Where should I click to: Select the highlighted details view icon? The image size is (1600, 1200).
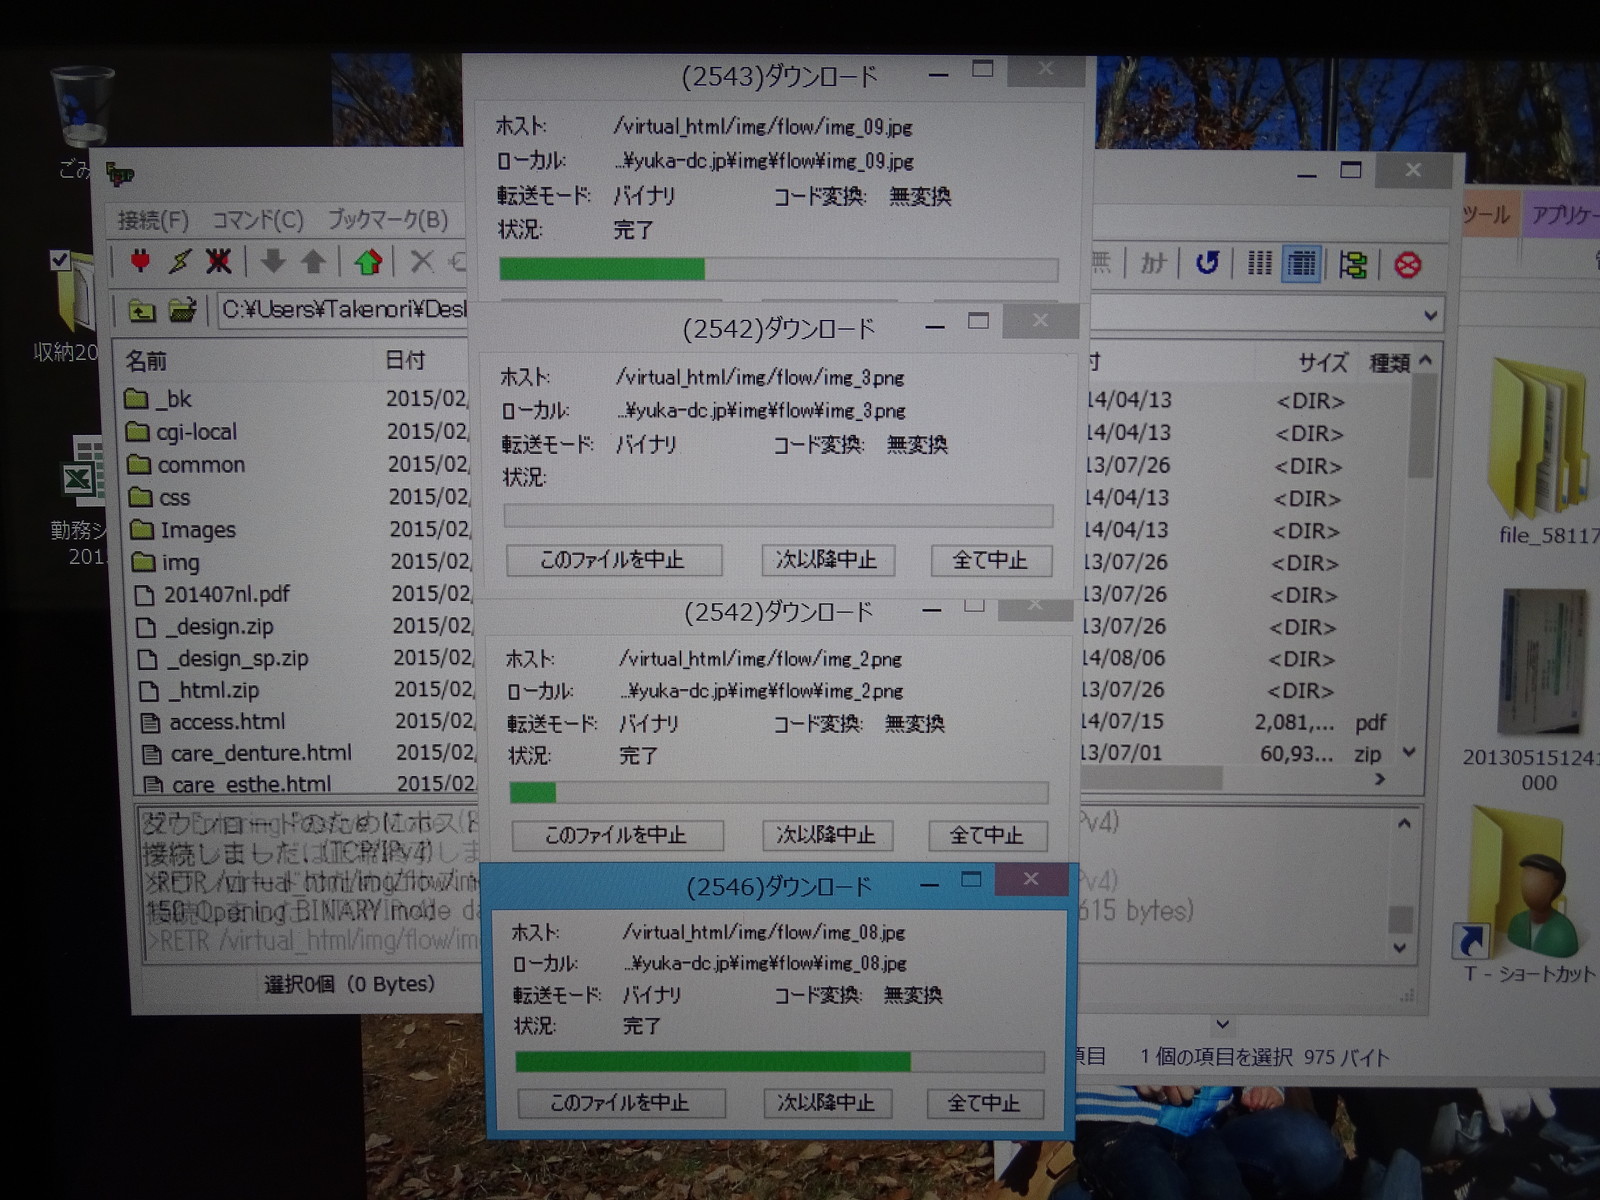[1301, 264]
